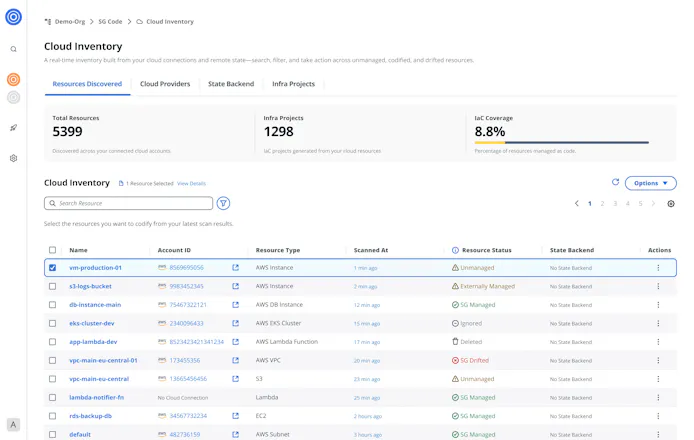Open external link for app-lambda-dev account
The height and width of the screenshot is (440, 694).
coord(235,342)
